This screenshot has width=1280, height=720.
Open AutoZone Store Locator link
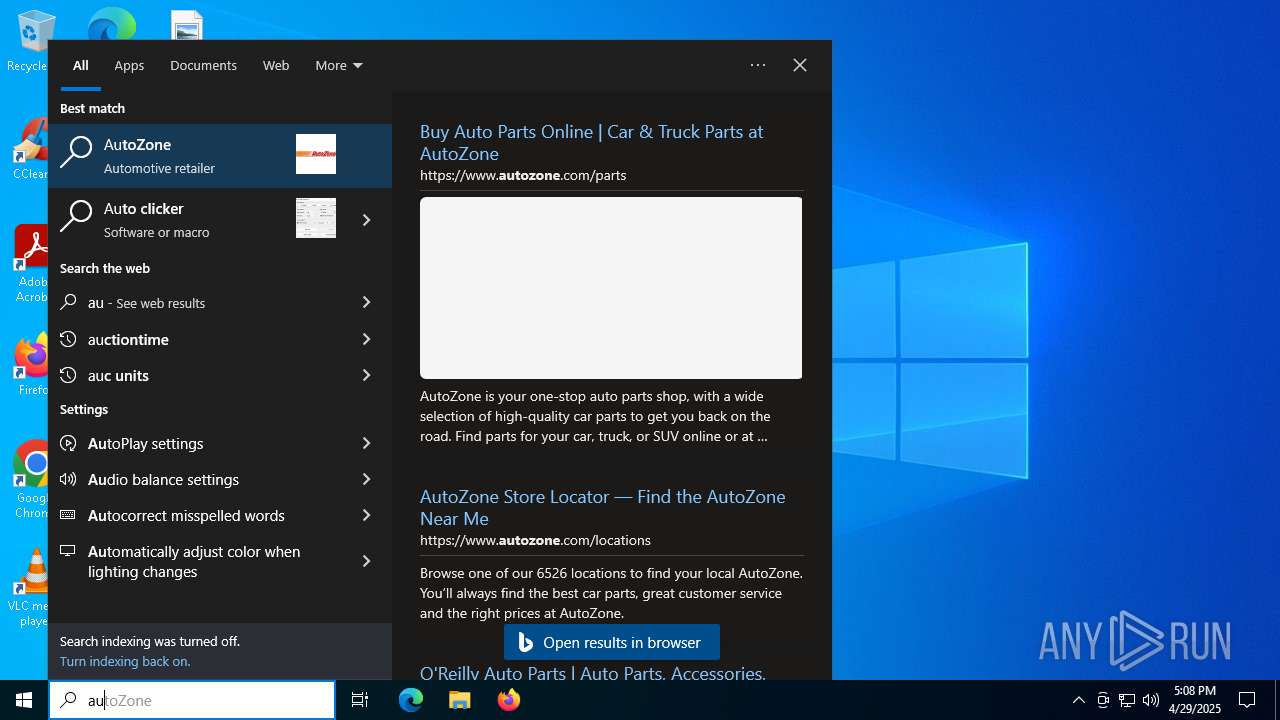[x=602, y=507]
